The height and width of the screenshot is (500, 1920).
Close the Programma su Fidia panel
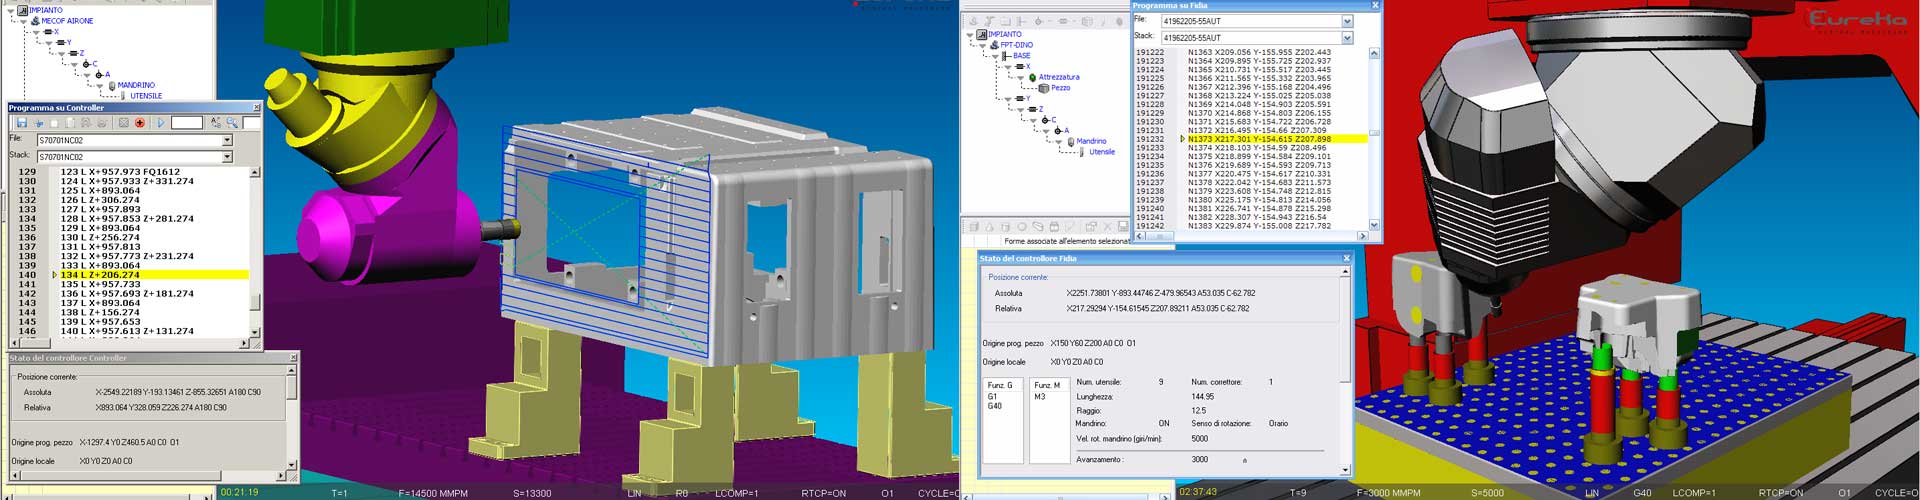point(1375,5)
